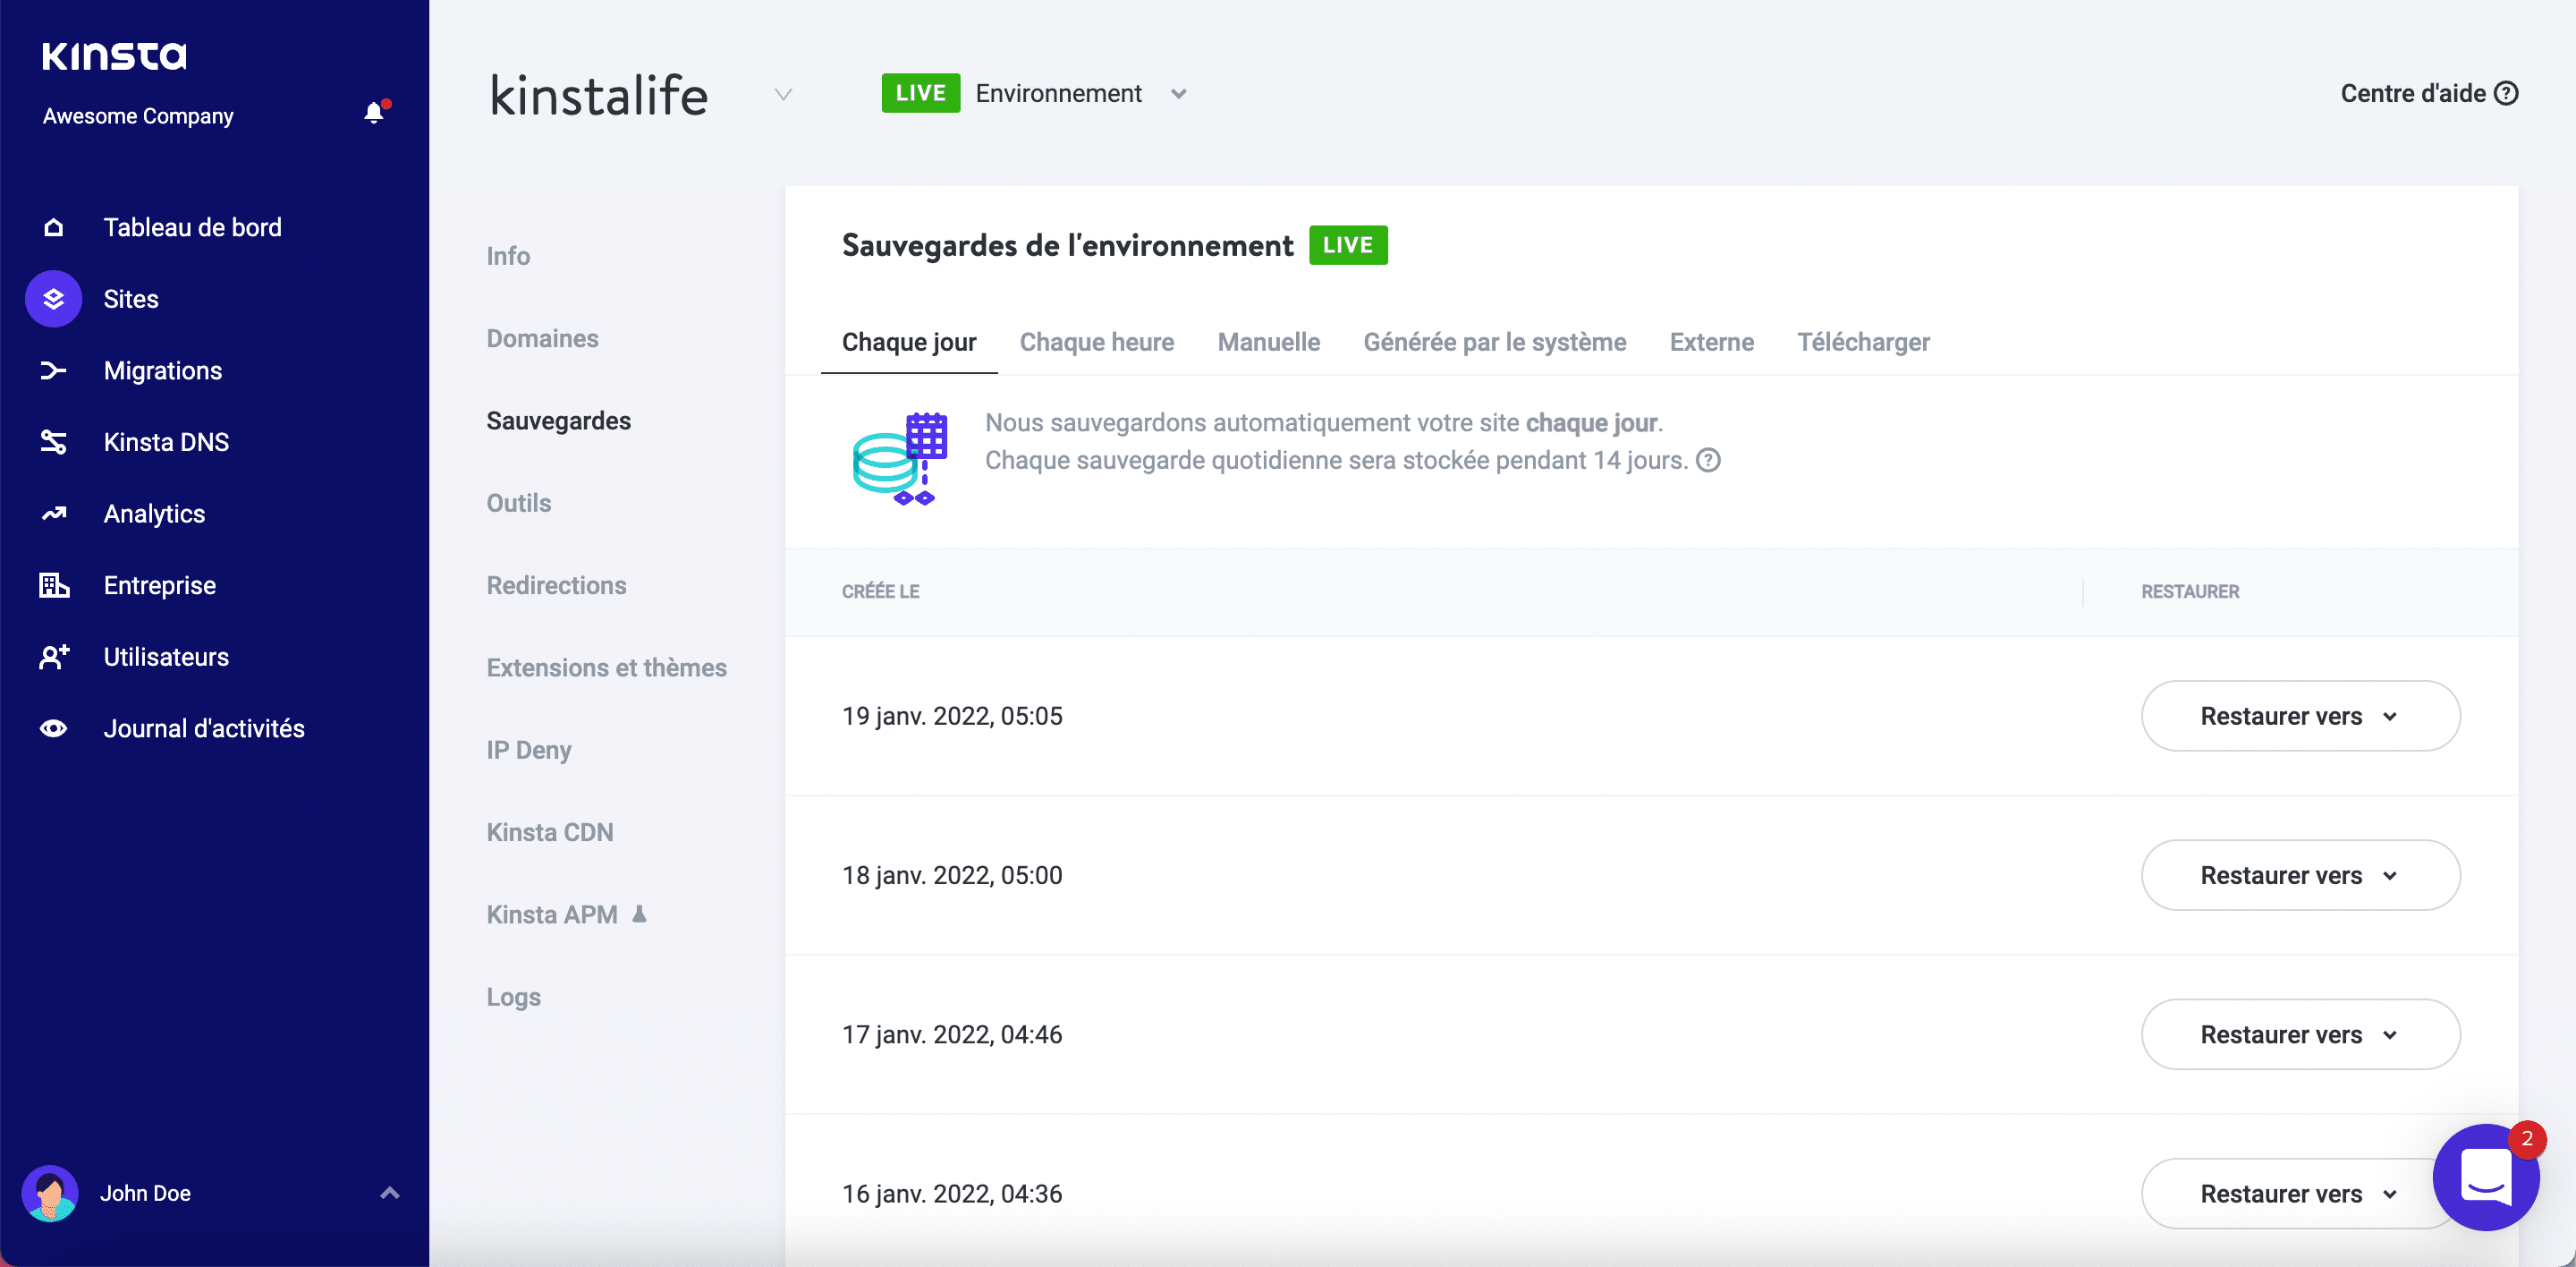
Task: Click the Externe backup tab
Action: (x=1708, y=342)
